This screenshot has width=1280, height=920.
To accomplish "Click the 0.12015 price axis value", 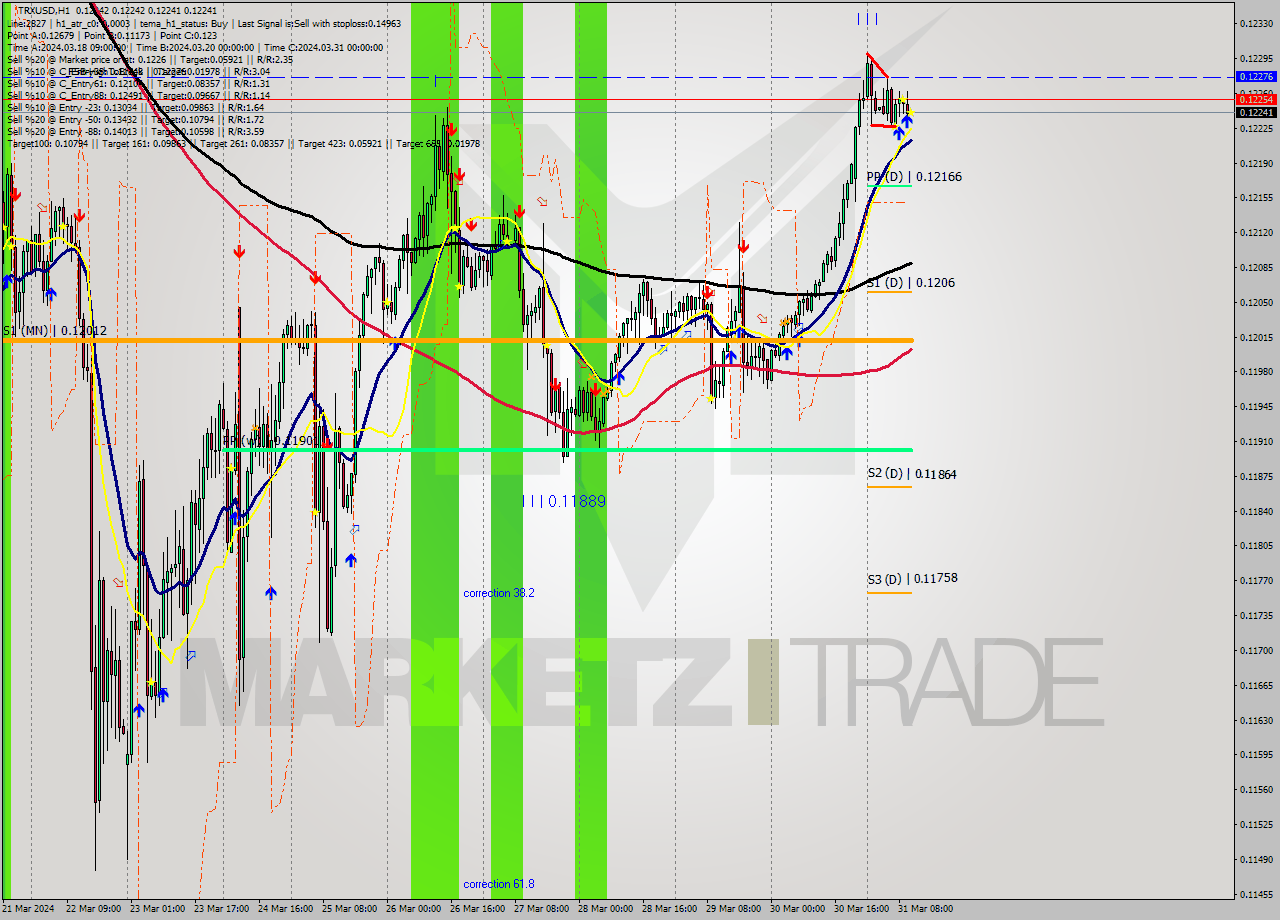I will [x=1255, y=337].
